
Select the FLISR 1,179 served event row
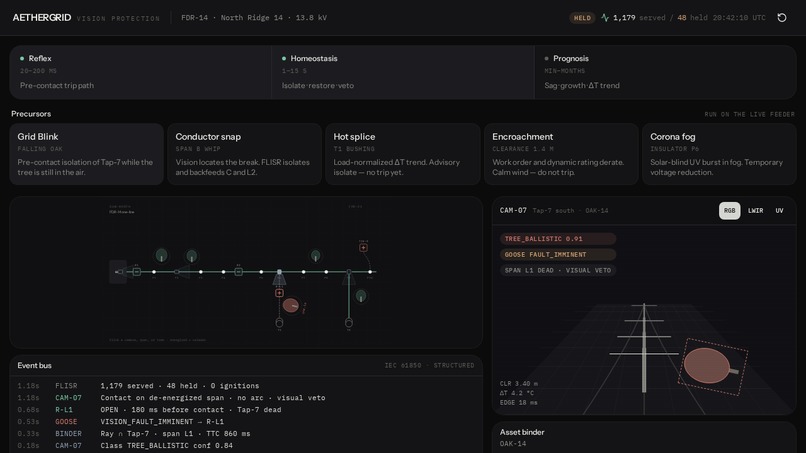(x=246, y=386)
